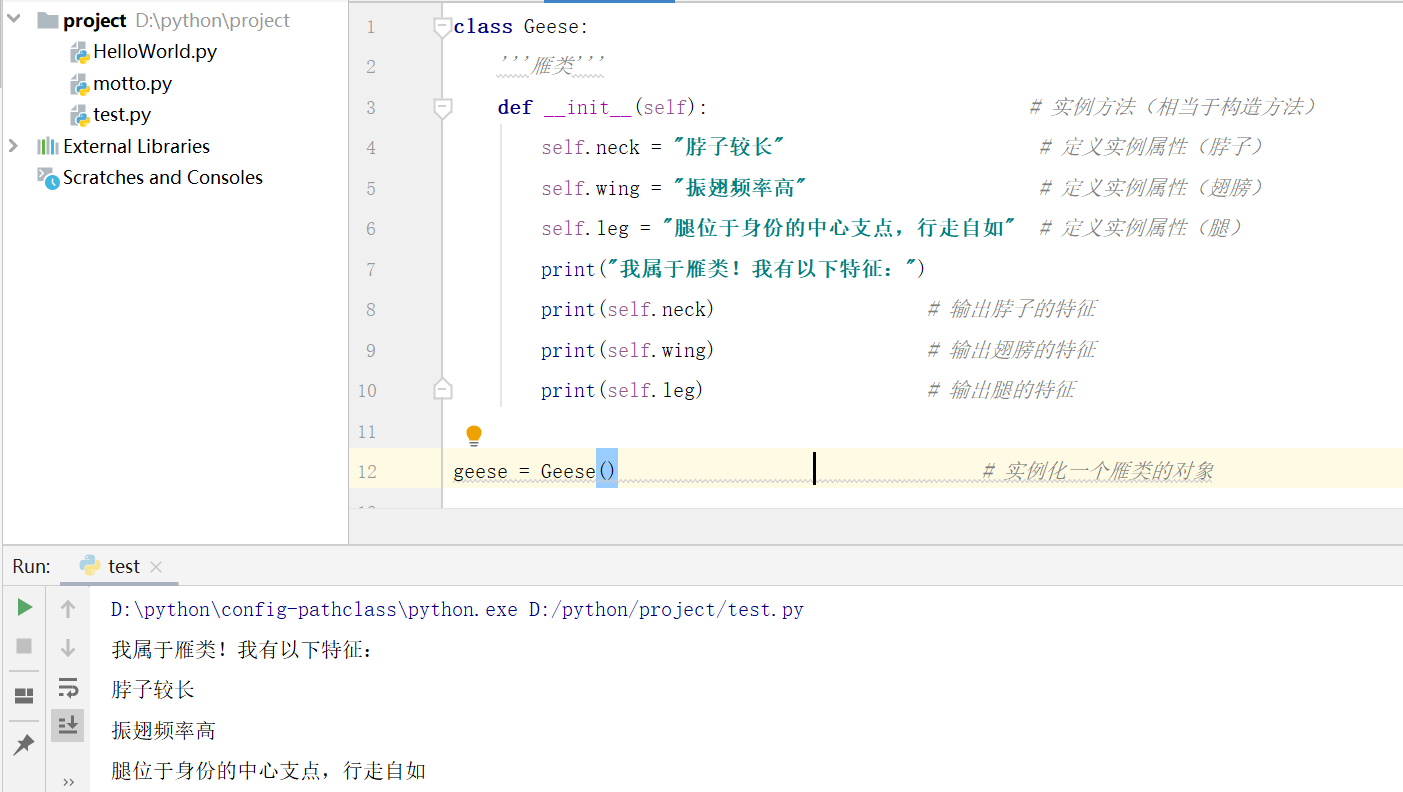Click the 'geese = Geese()' statement
1403x792 pixels.
[x=535, y=471]
